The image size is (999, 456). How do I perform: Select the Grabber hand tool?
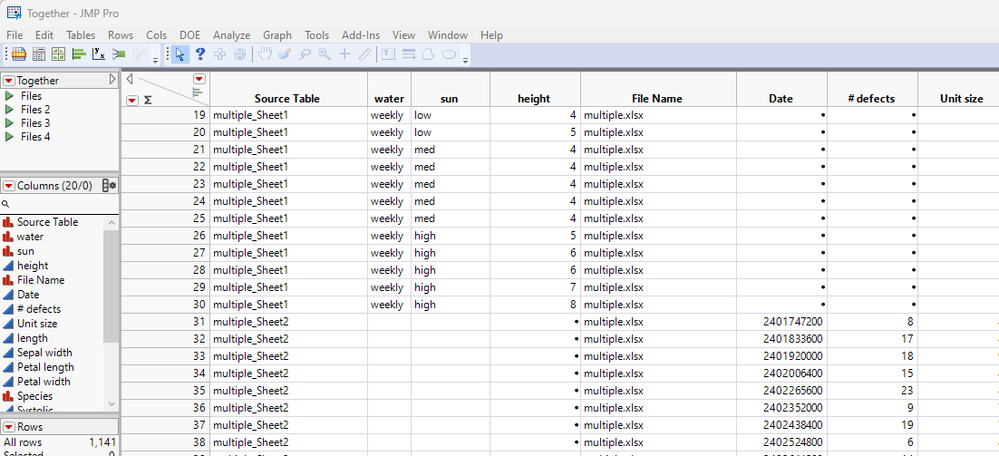264,55
